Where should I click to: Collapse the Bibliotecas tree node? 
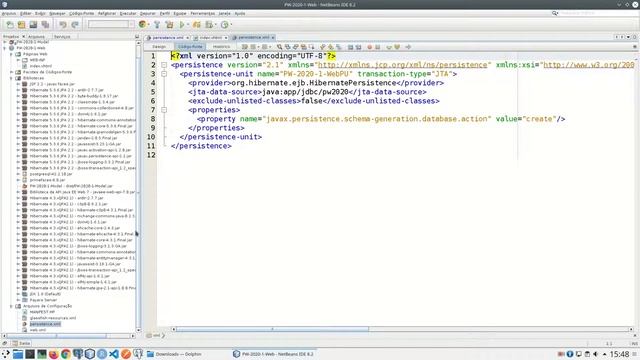pos(11,78)
